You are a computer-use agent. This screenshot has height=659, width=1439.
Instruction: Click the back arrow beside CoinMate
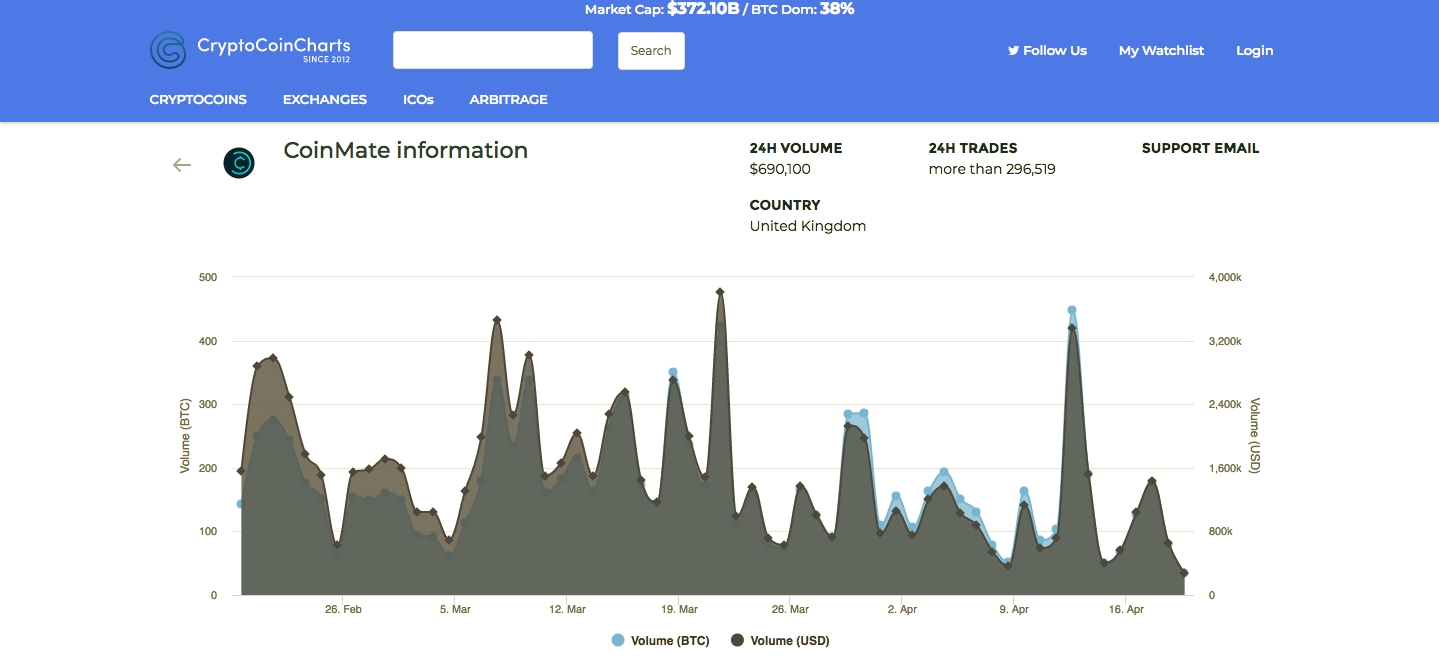pos(182,165)
